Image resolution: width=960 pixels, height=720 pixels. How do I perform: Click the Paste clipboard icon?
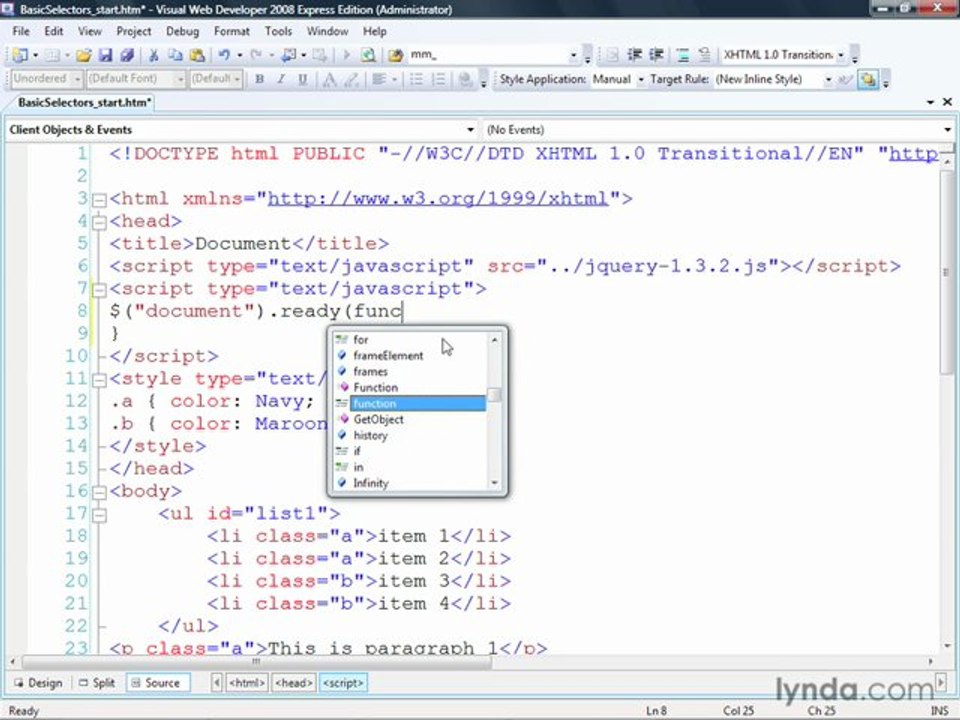point(197,55)
